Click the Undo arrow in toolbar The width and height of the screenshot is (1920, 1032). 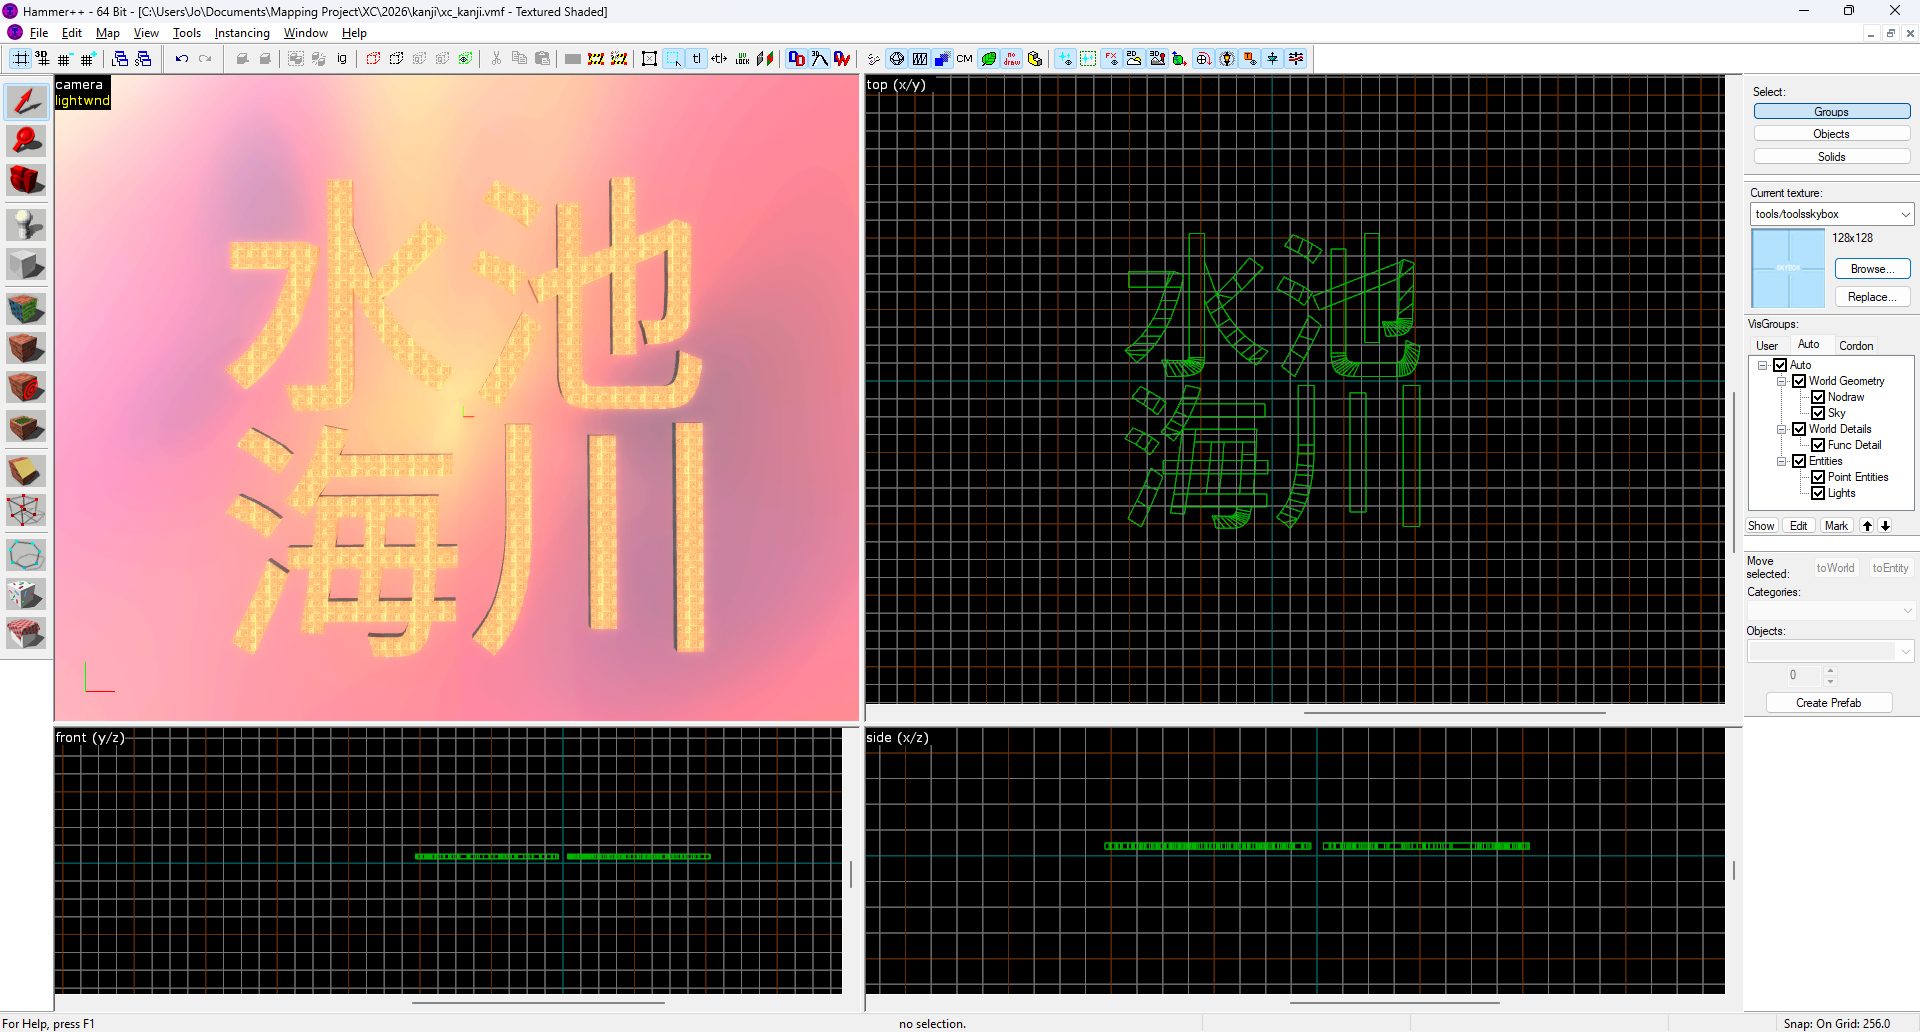point(181,59)
